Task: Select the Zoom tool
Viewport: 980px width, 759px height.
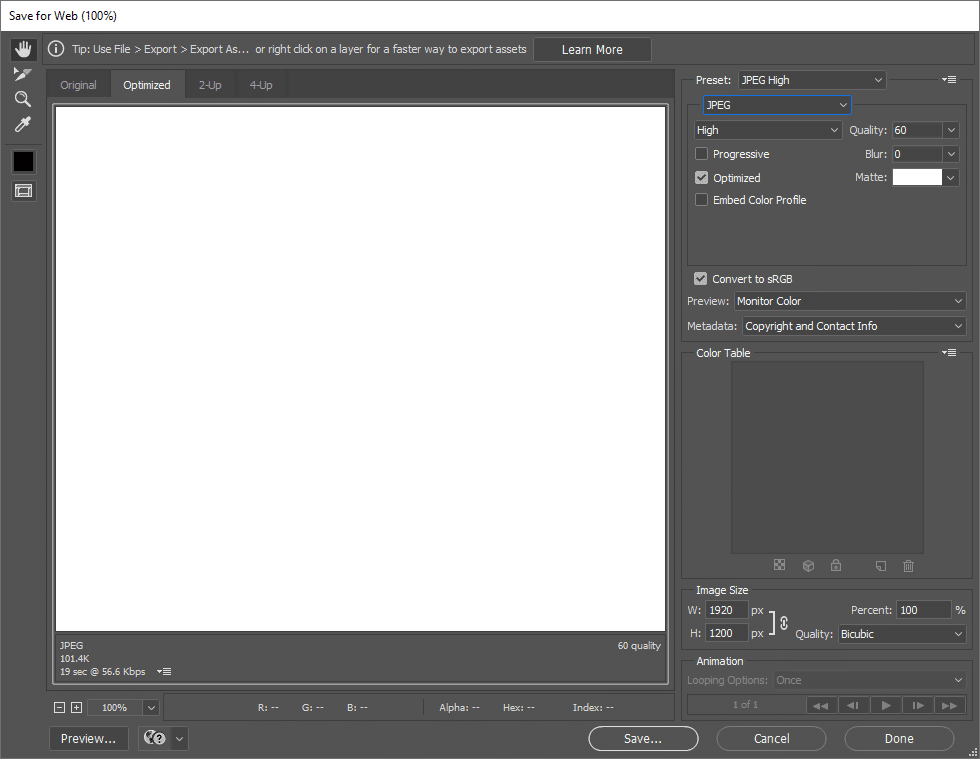Action: tap(23, 98)
